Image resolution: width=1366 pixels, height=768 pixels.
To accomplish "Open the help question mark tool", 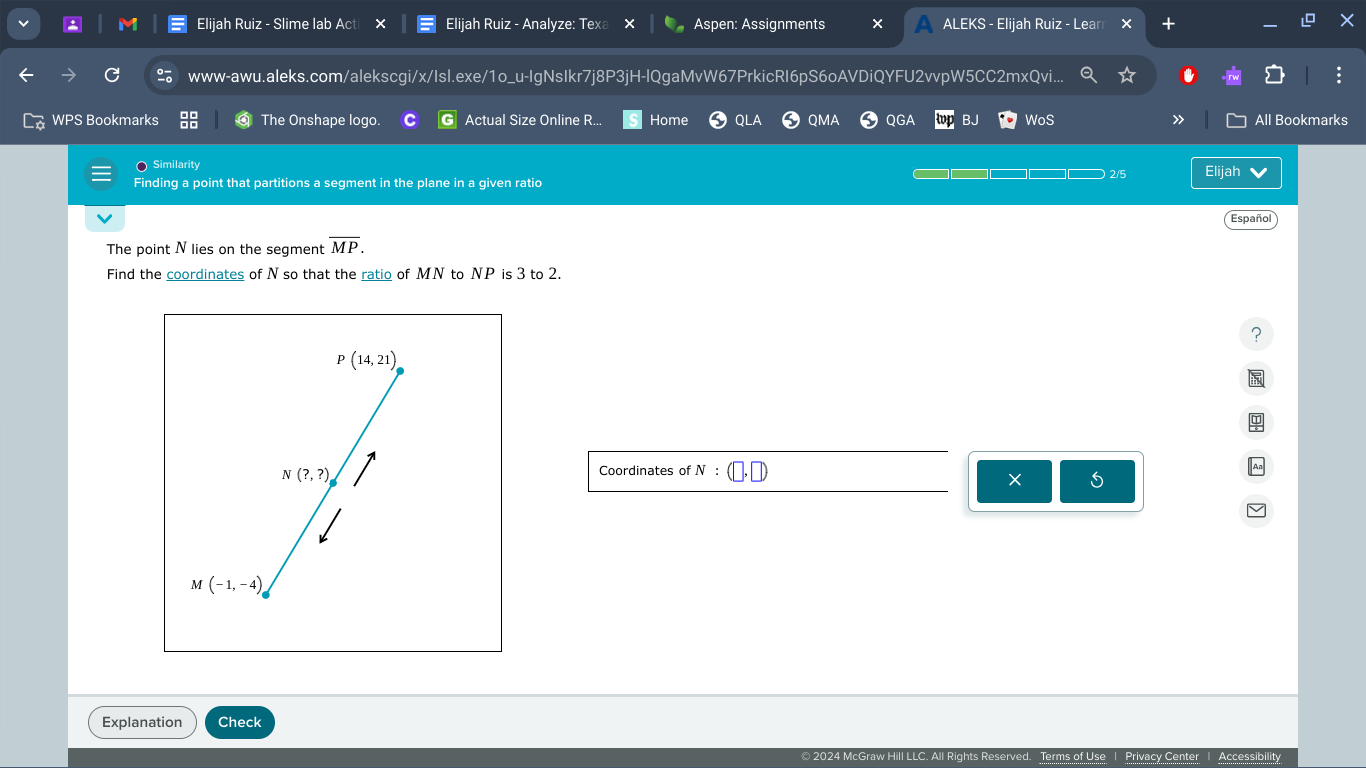I will [x=1257, y=334].
